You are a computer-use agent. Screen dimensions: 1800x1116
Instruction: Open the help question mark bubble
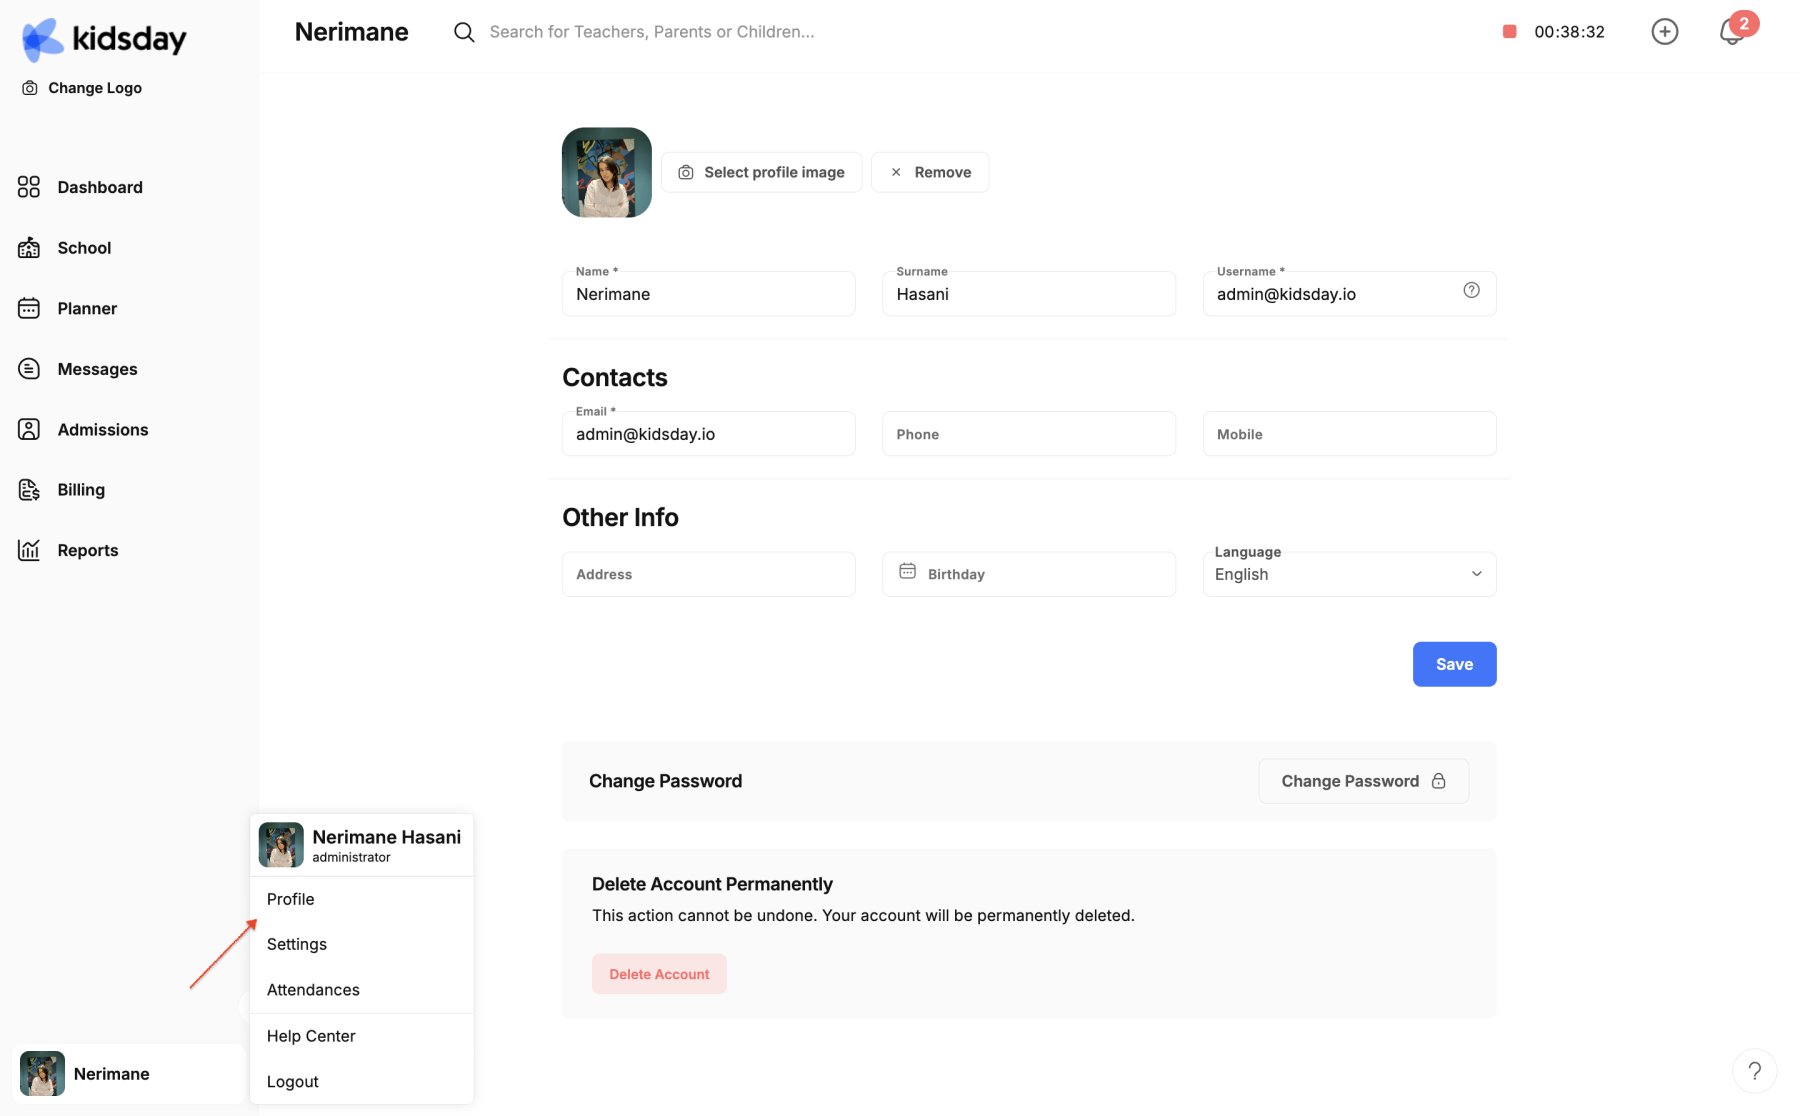tap(1754, 1071)
